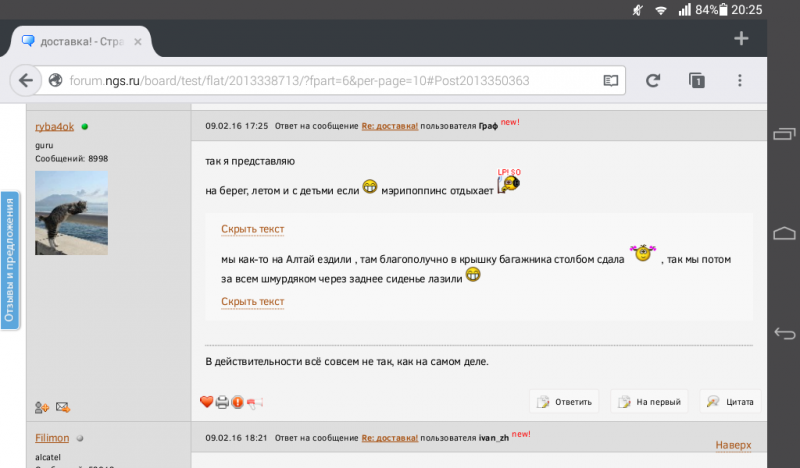800x468 pixels.
Task: Tap the browser back arrow button
Action: (25, 80)
